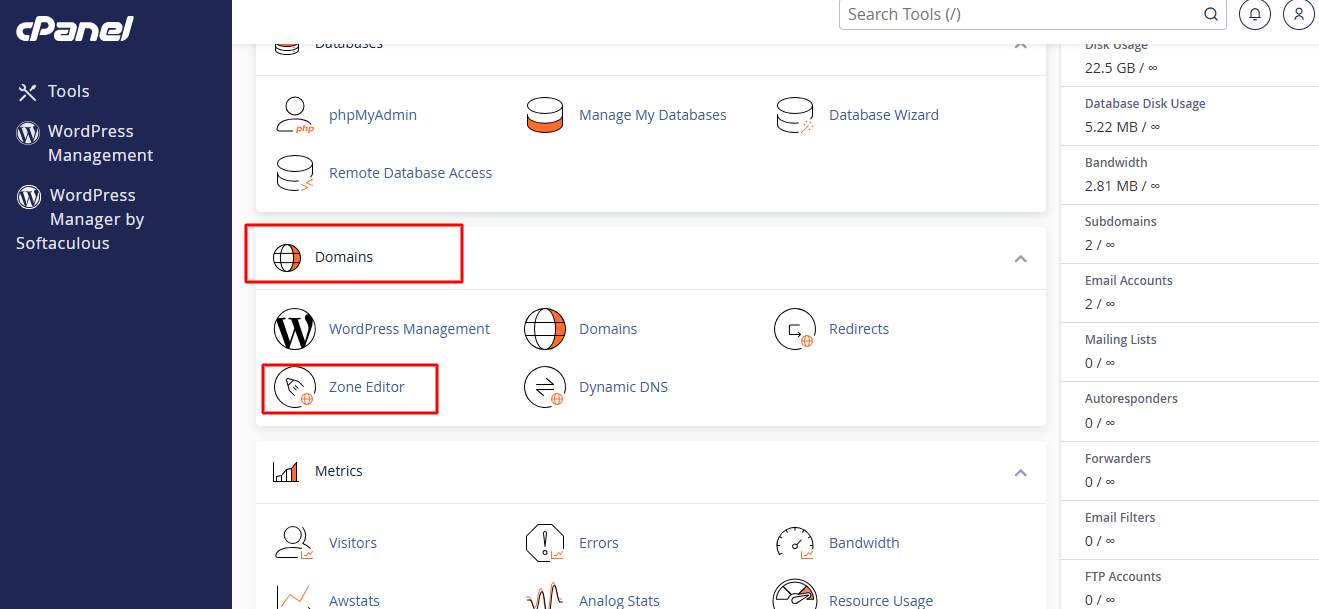1319x609 pixels.
Task: Open the Analog Stats link
Action: (x=619, y=601)
